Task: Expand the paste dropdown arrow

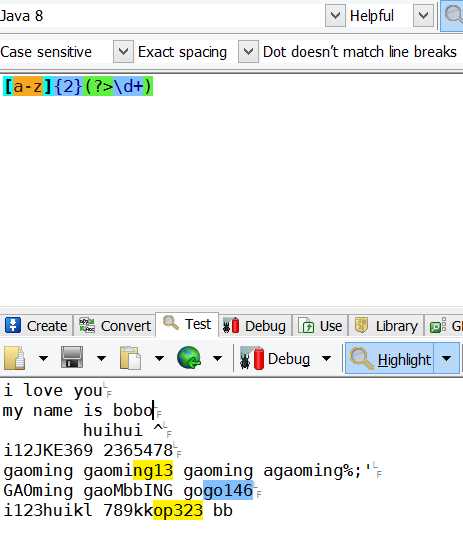Action: pos(159,358)
